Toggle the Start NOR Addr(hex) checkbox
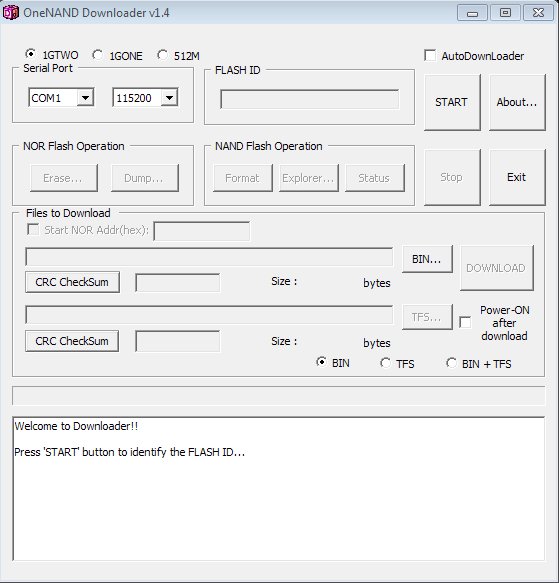Screen dimensions: 559x583 pyautogui.click(x=33, y=229)
